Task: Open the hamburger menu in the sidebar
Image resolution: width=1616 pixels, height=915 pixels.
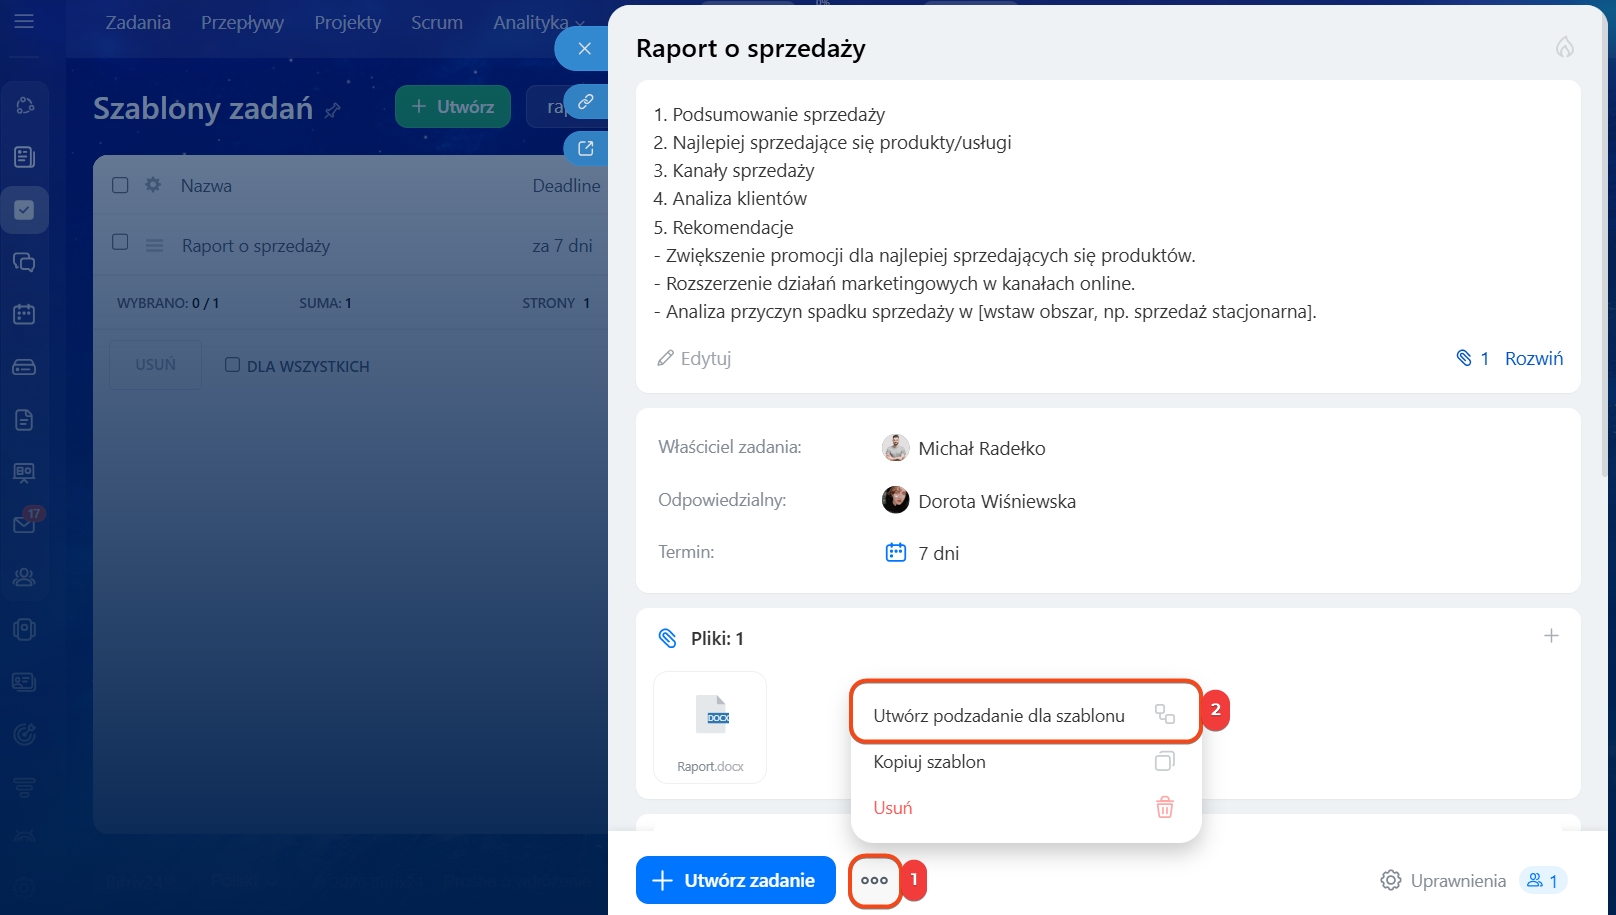Action: [x=24, y=21]
